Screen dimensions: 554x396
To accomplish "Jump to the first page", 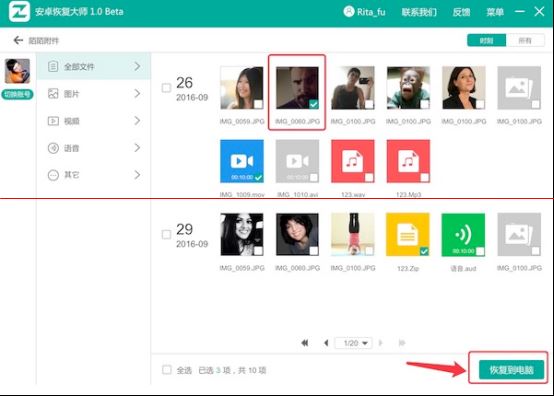I will coord(305,343).
